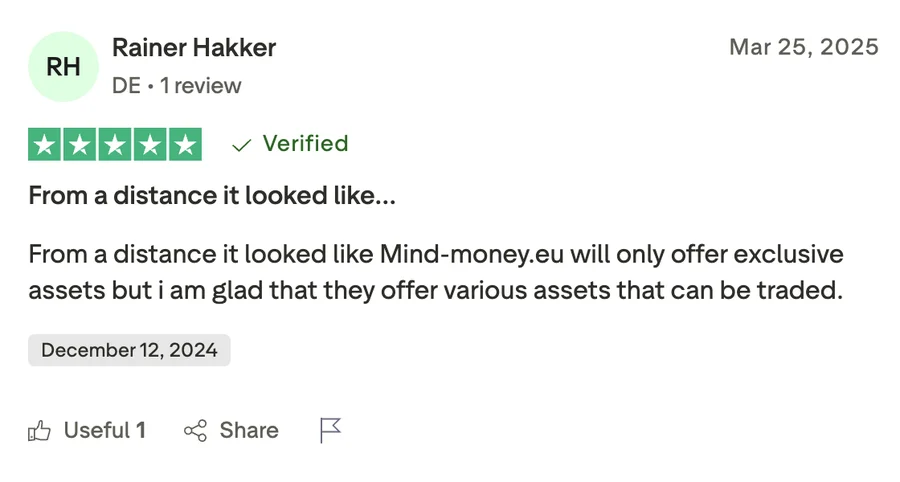Click the DE country label

(126, 86)
